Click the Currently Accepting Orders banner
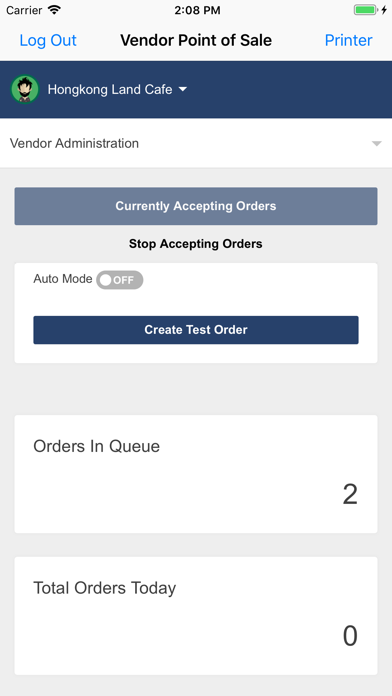392x696 pixels. 196,206
